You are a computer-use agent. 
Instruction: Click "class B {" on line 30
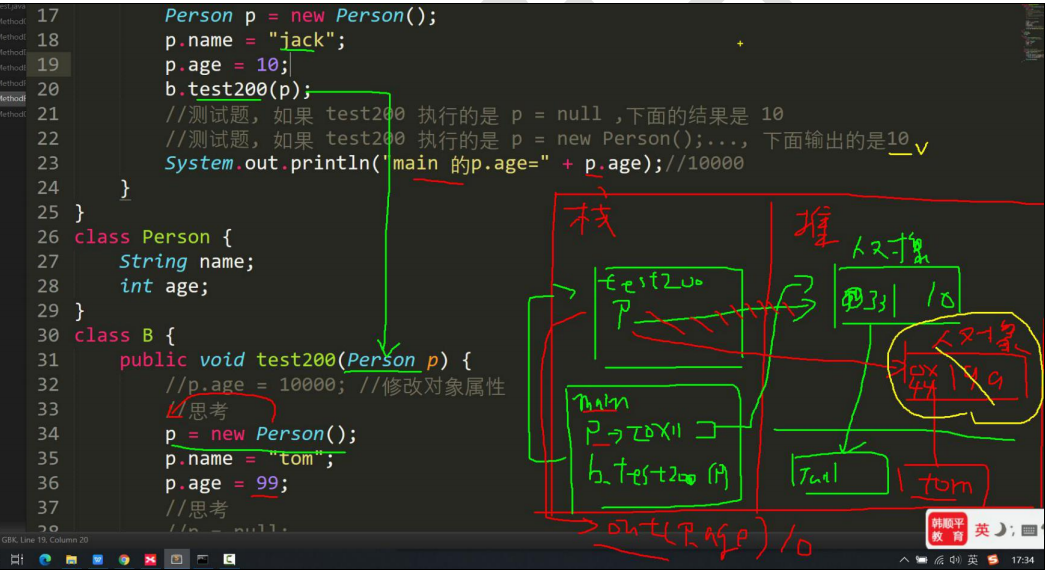124,335
